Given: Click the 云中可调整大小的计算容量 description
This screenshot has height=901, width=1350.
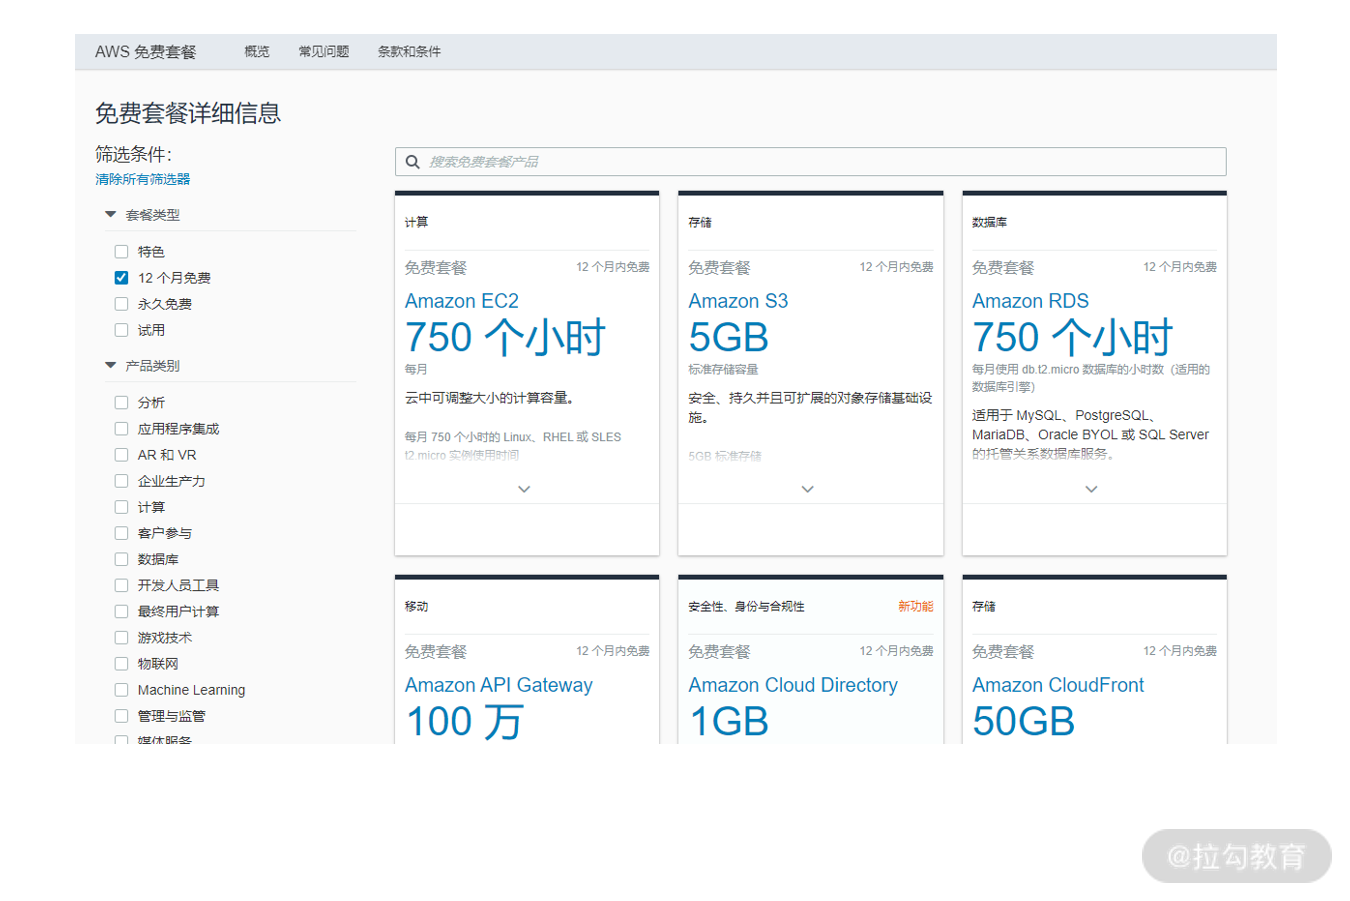Looking at the screenshot, I should pos(489,398).
